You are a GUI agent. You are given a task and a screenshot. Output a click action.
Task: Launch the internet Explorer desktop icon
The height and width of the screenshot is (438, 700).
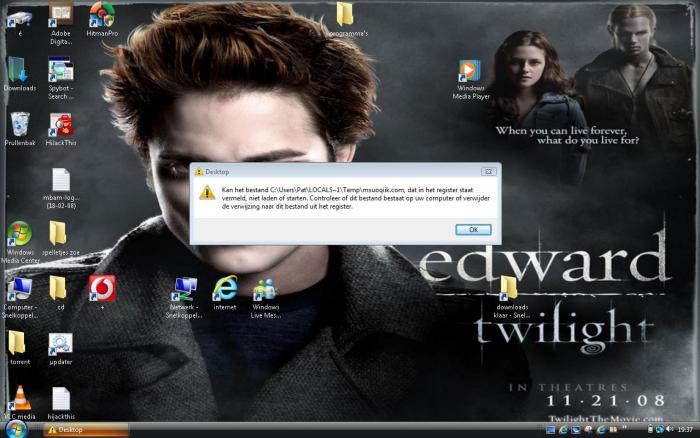coord(225,293)
